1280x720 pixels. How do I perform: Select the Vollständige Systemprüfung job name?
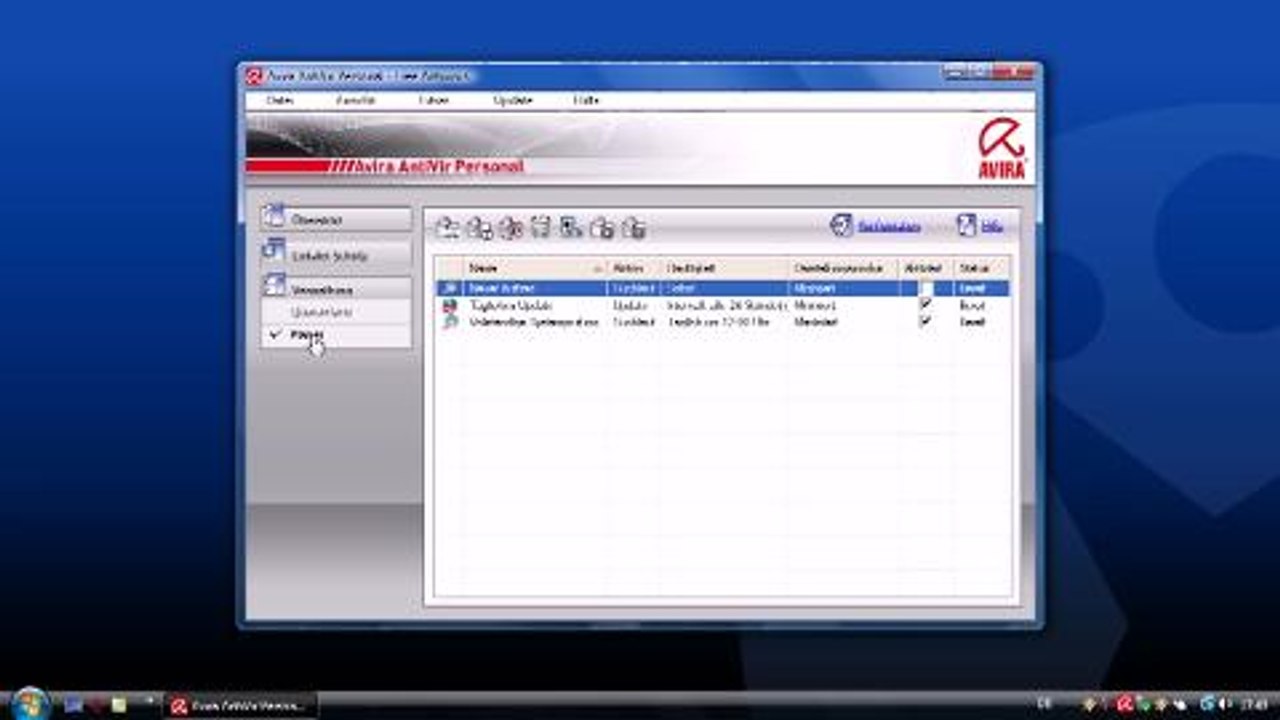[534, 322]
